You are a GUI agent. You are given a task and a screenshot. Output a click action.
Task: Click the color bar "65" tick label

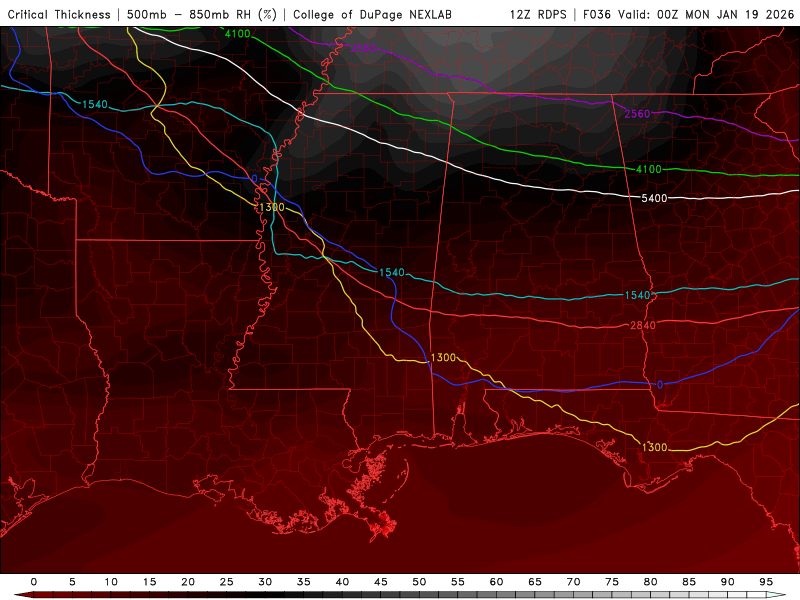coord(535,582)
